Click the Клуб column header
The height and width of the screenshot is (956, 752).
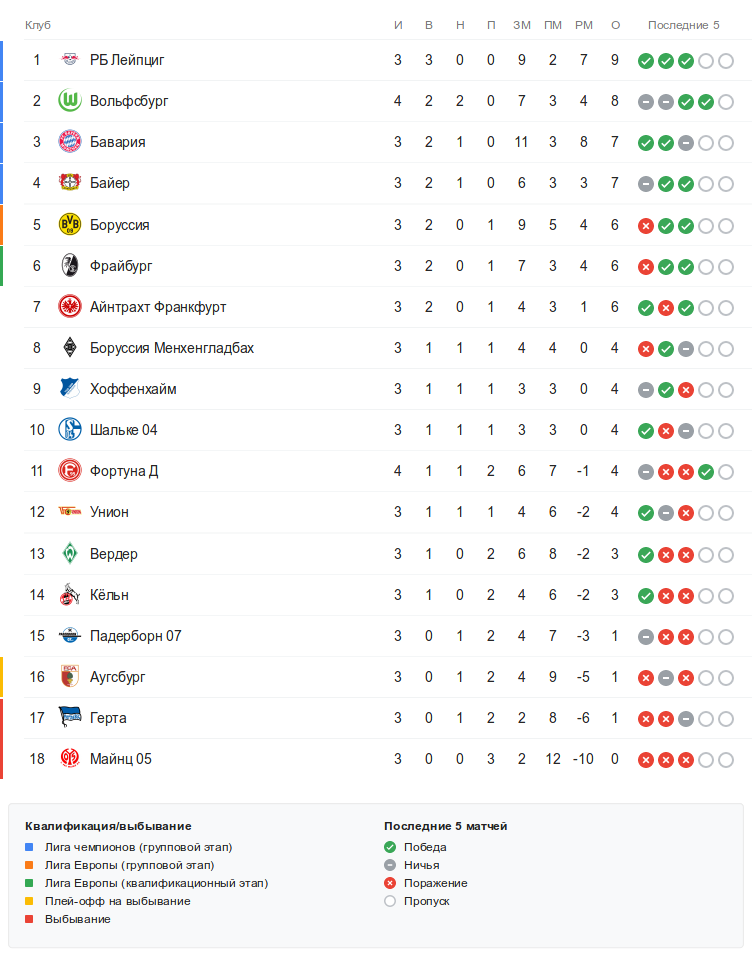point(38,24)
